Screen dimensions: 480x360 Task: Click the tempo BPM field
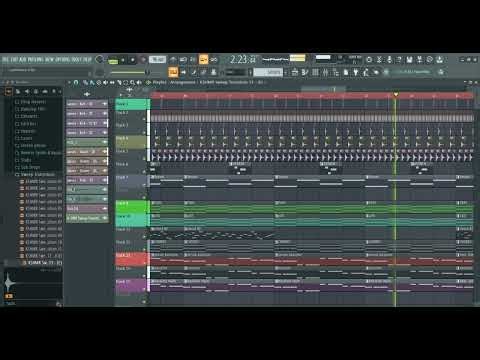click(157, 60)
